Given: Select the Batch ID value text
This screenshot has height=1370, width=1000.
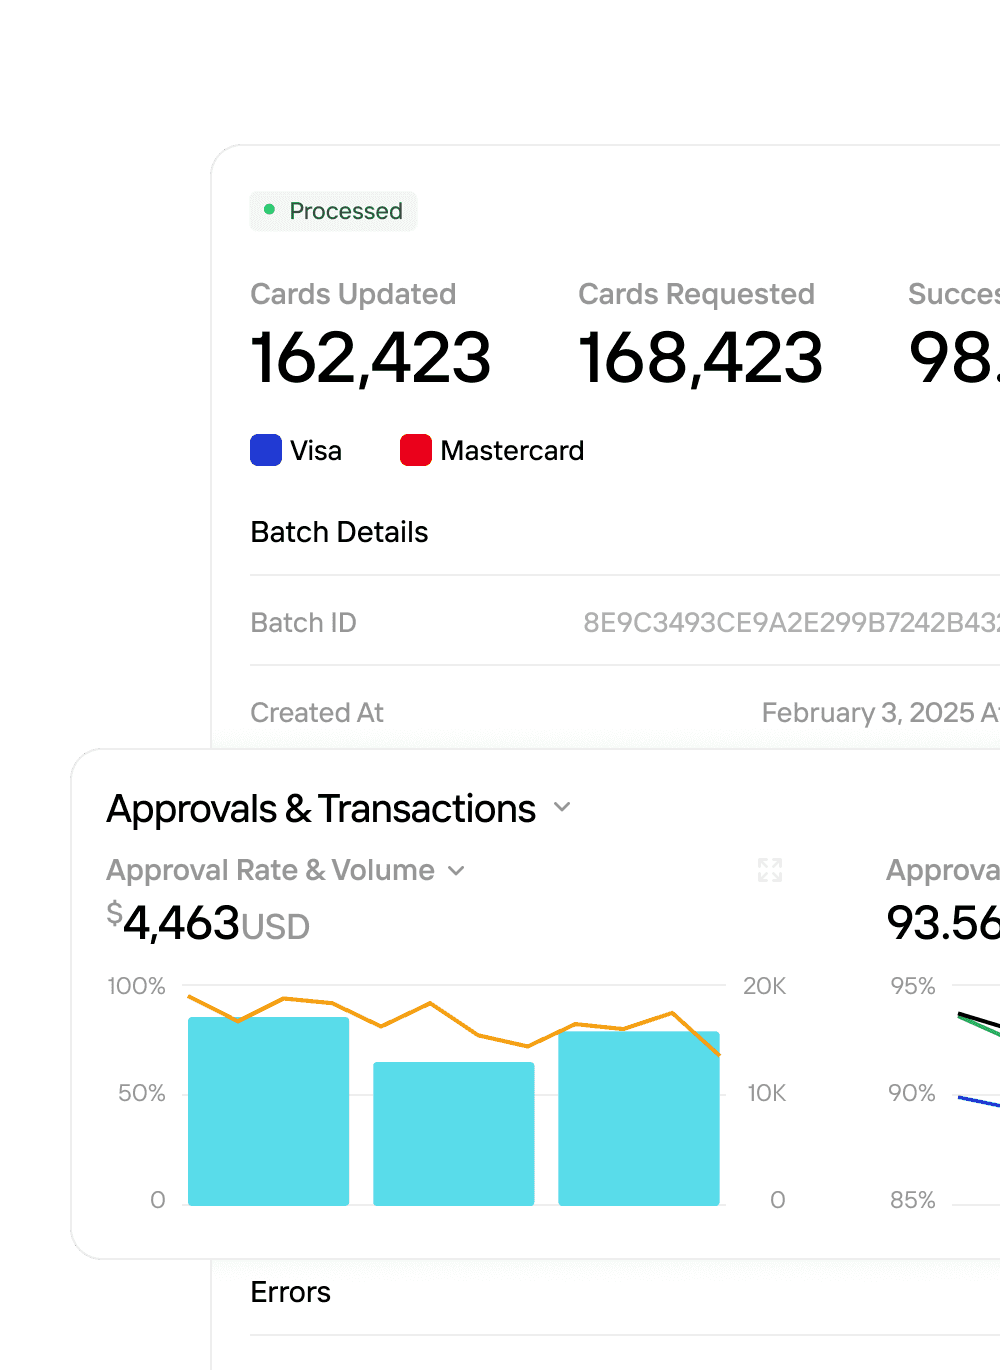Looking at the screenshot, I should (791, 623).
